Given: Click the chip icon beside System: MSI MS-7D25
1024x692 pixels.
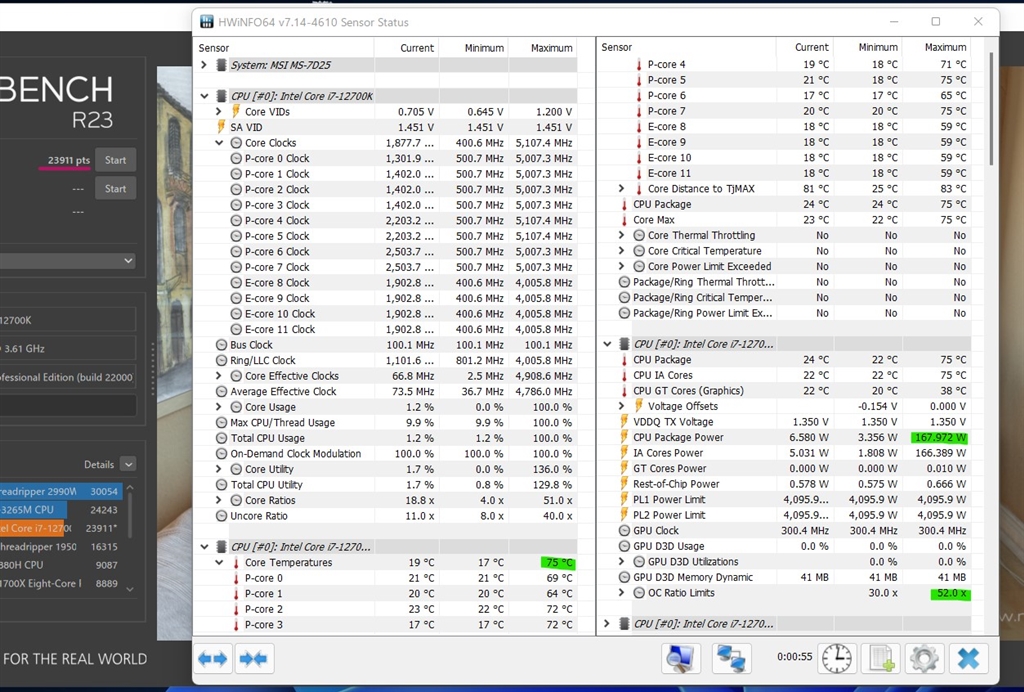Looking at the screenshot, I should (221, 65).
